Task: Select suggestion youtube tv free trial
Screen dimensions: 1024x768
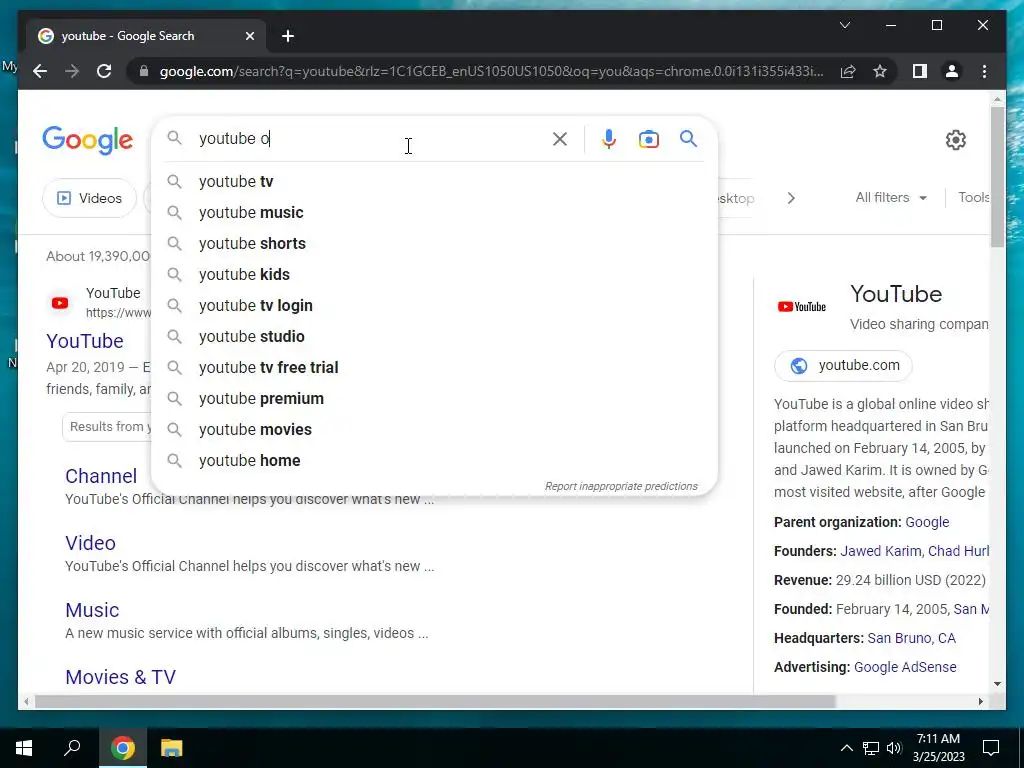Action: [434, 368]
